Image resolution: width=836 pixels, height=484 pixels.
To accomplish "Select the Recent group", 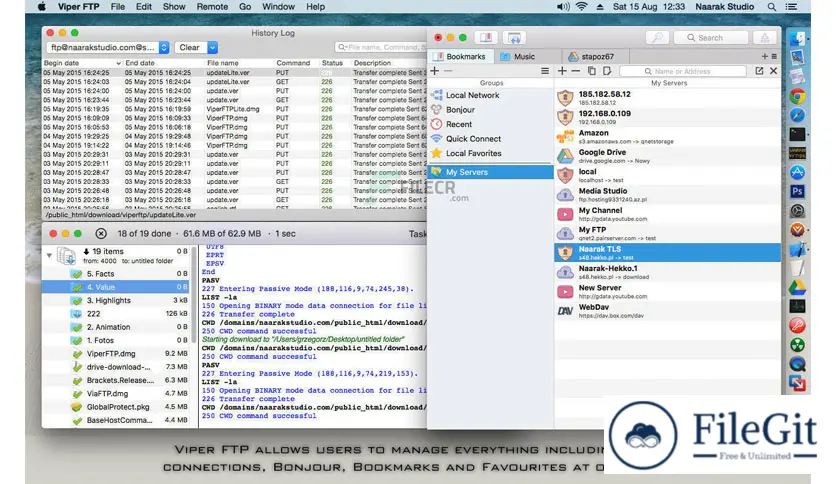I will click(491, 124).
